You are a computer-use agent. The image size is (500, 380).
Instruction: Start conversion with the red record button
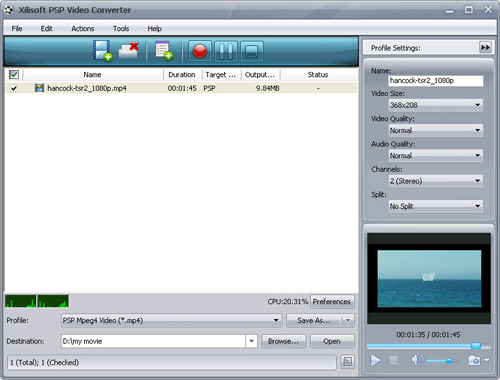click(200, 51)
